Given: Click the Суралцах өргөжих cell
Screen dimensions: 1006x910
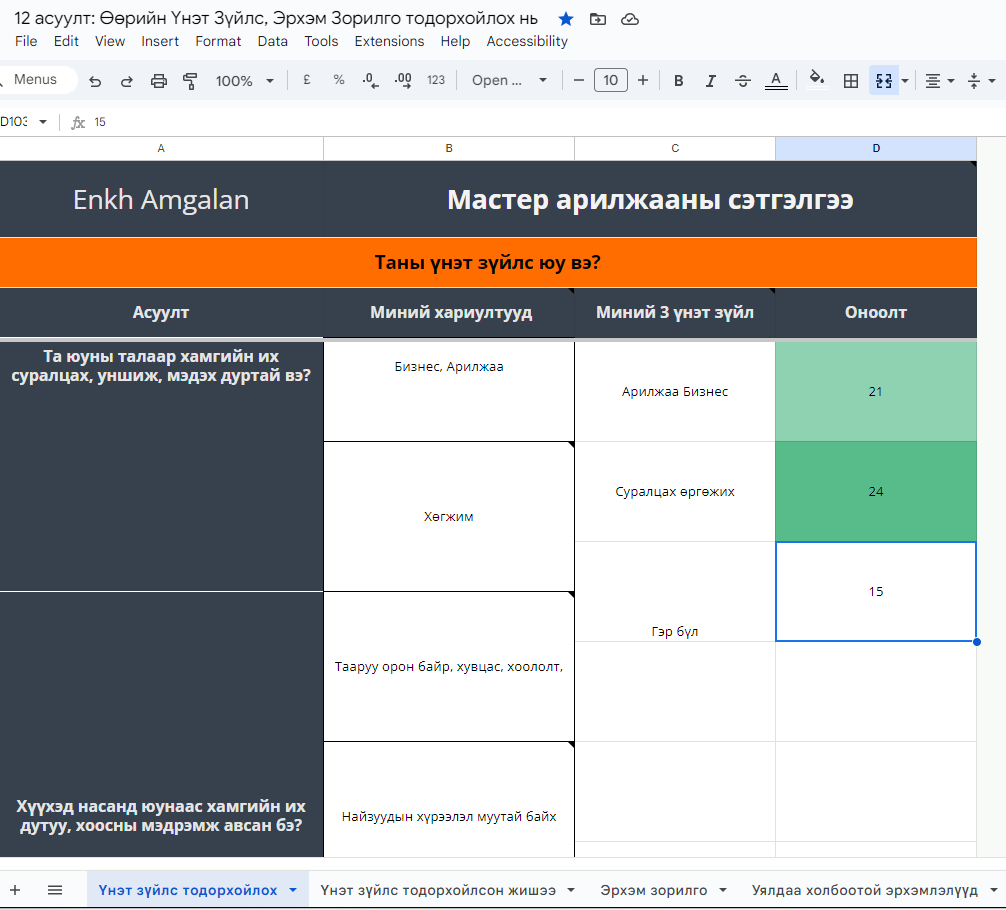Looking at the screenshot, I should (x=675, y=492).
